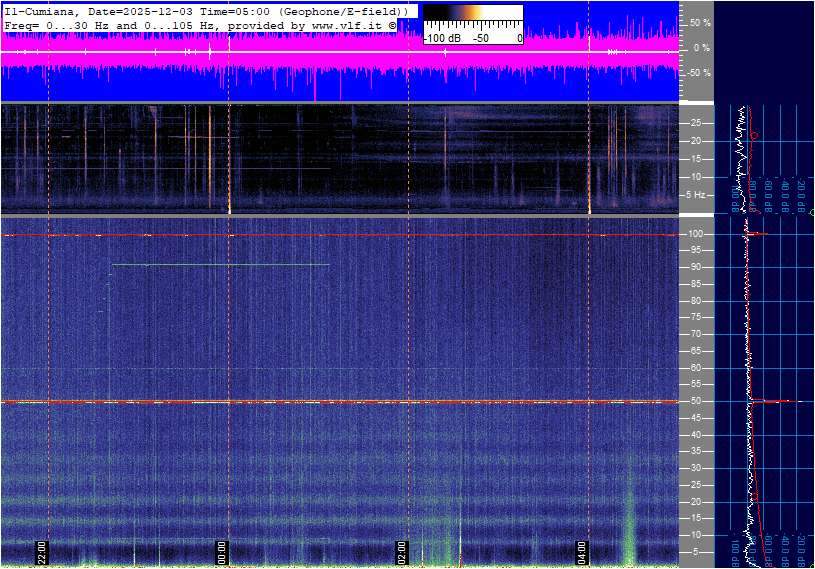Screen dimensions: 815x569
Task: Click the red circle marker on geophone spectrum
Action: (x=754, y=135)
